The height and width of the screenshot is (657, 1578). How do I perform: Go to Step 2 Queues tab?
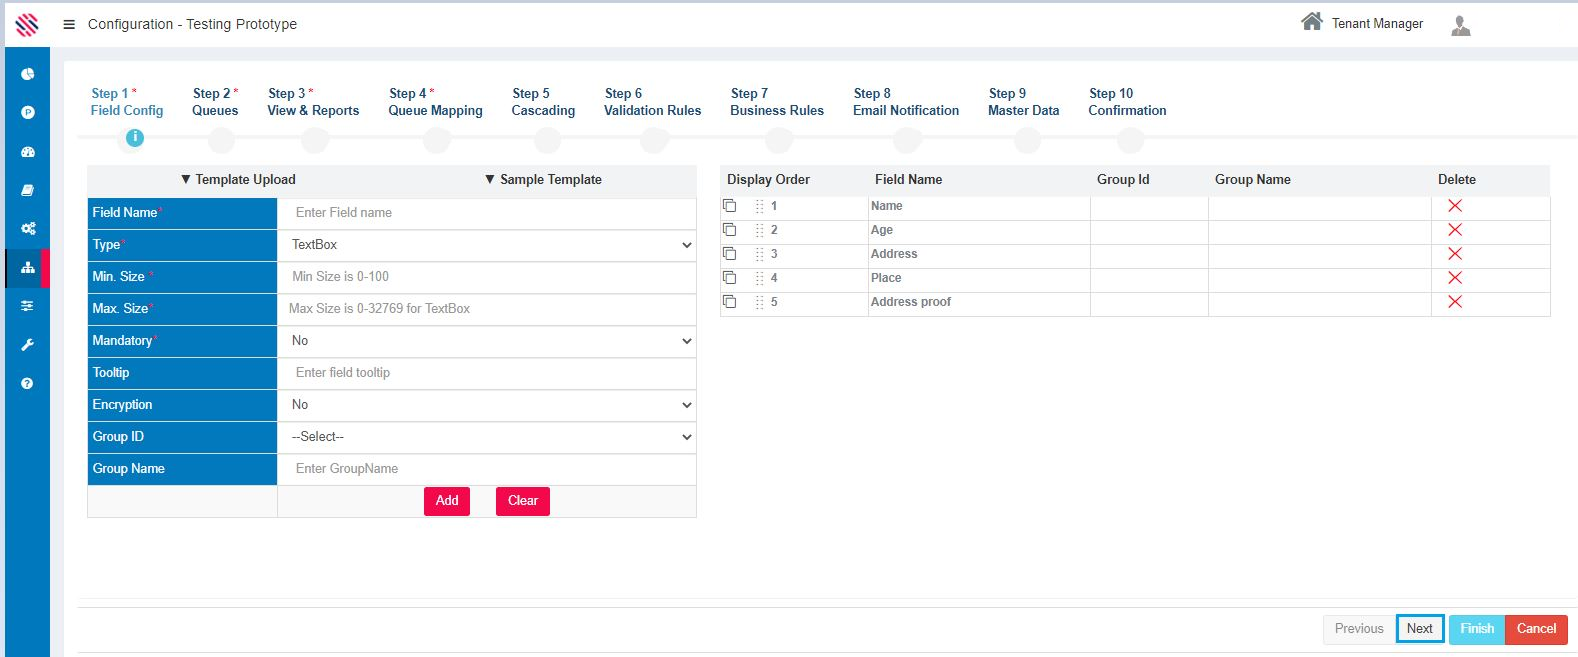(x=215, y=102)
